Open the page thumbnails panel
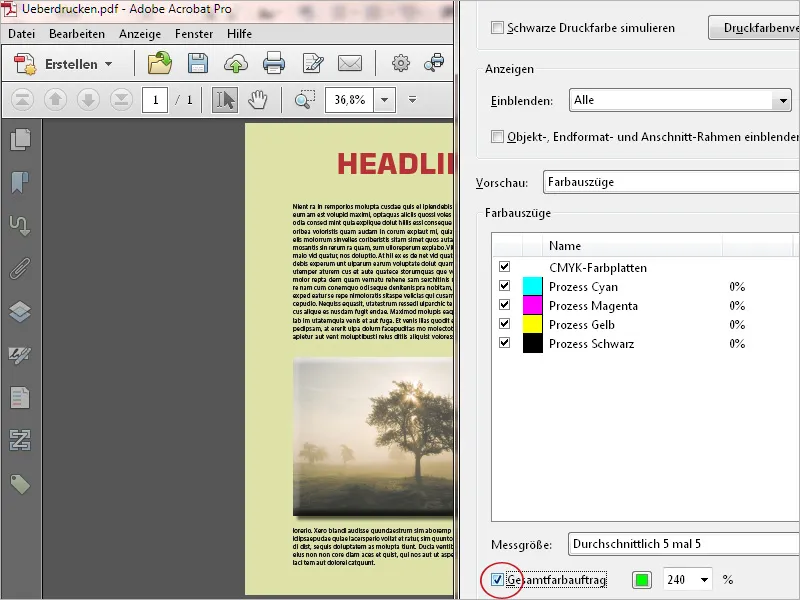Screen dimensions: 800x600 (x=20, y=140)
